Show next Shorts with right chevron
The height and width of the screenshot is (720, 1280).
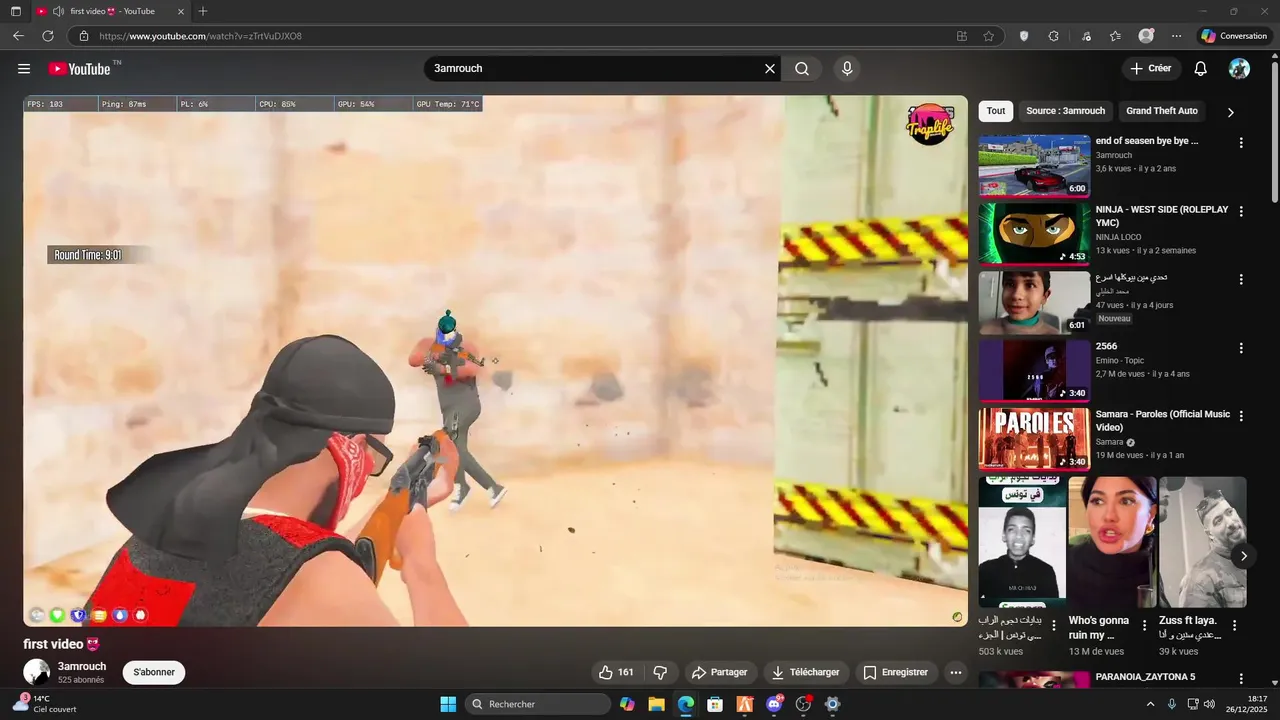click(x=1243, y=556)
